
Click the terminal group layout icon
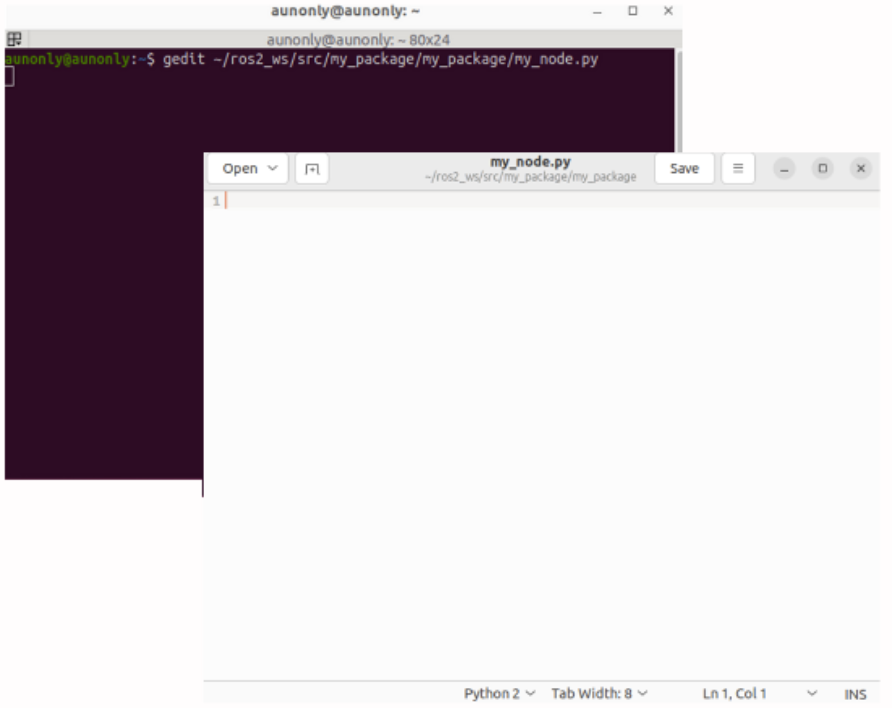[x=14, y=39]
